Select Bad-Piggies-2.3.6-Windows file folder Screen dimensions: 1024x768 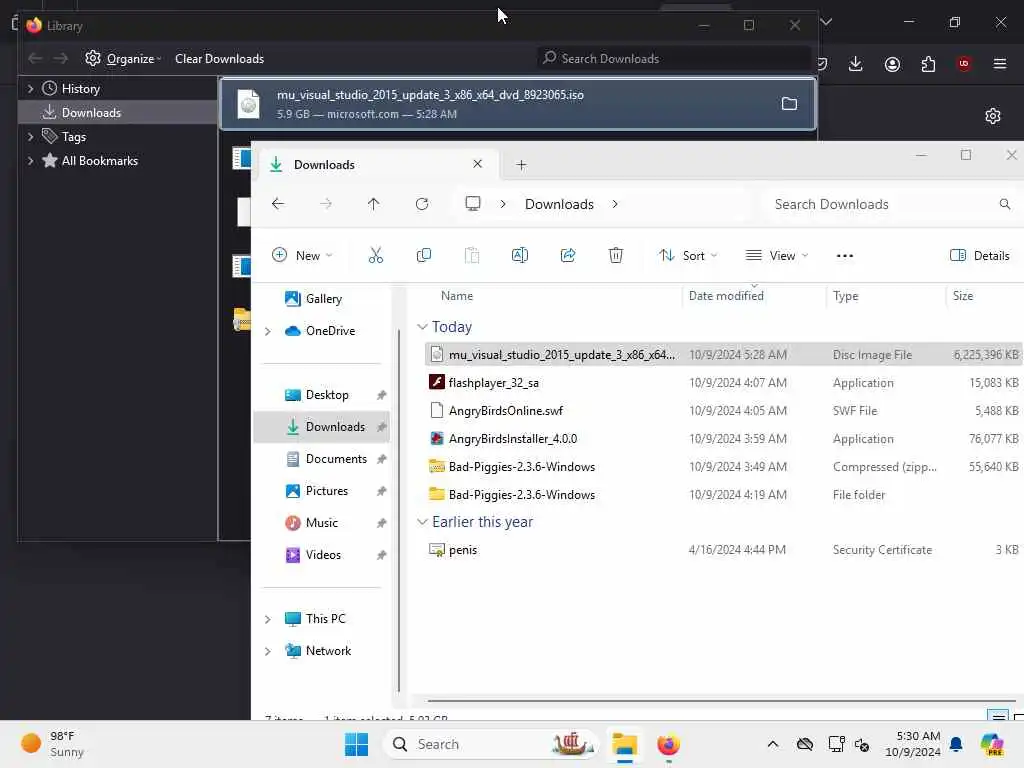723,495
